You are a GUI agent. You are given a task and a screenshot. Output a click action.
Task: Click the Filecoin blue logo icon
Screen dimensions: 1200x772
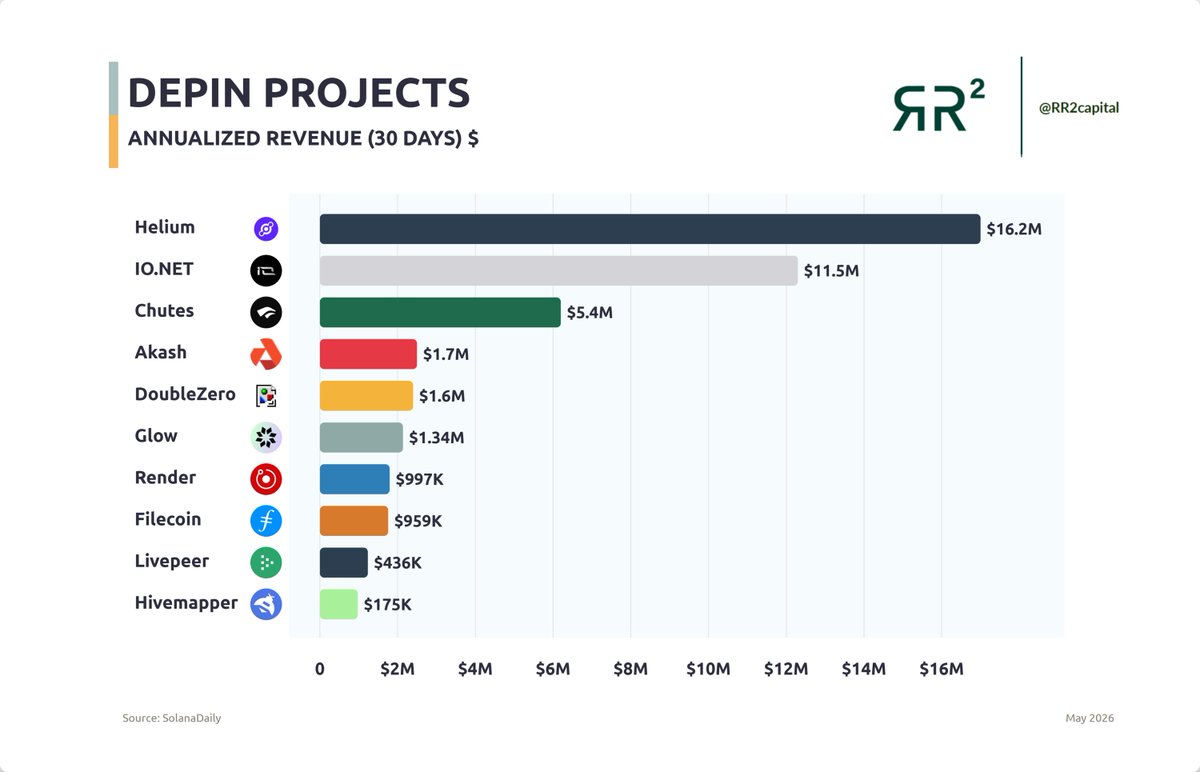[266, 521]
